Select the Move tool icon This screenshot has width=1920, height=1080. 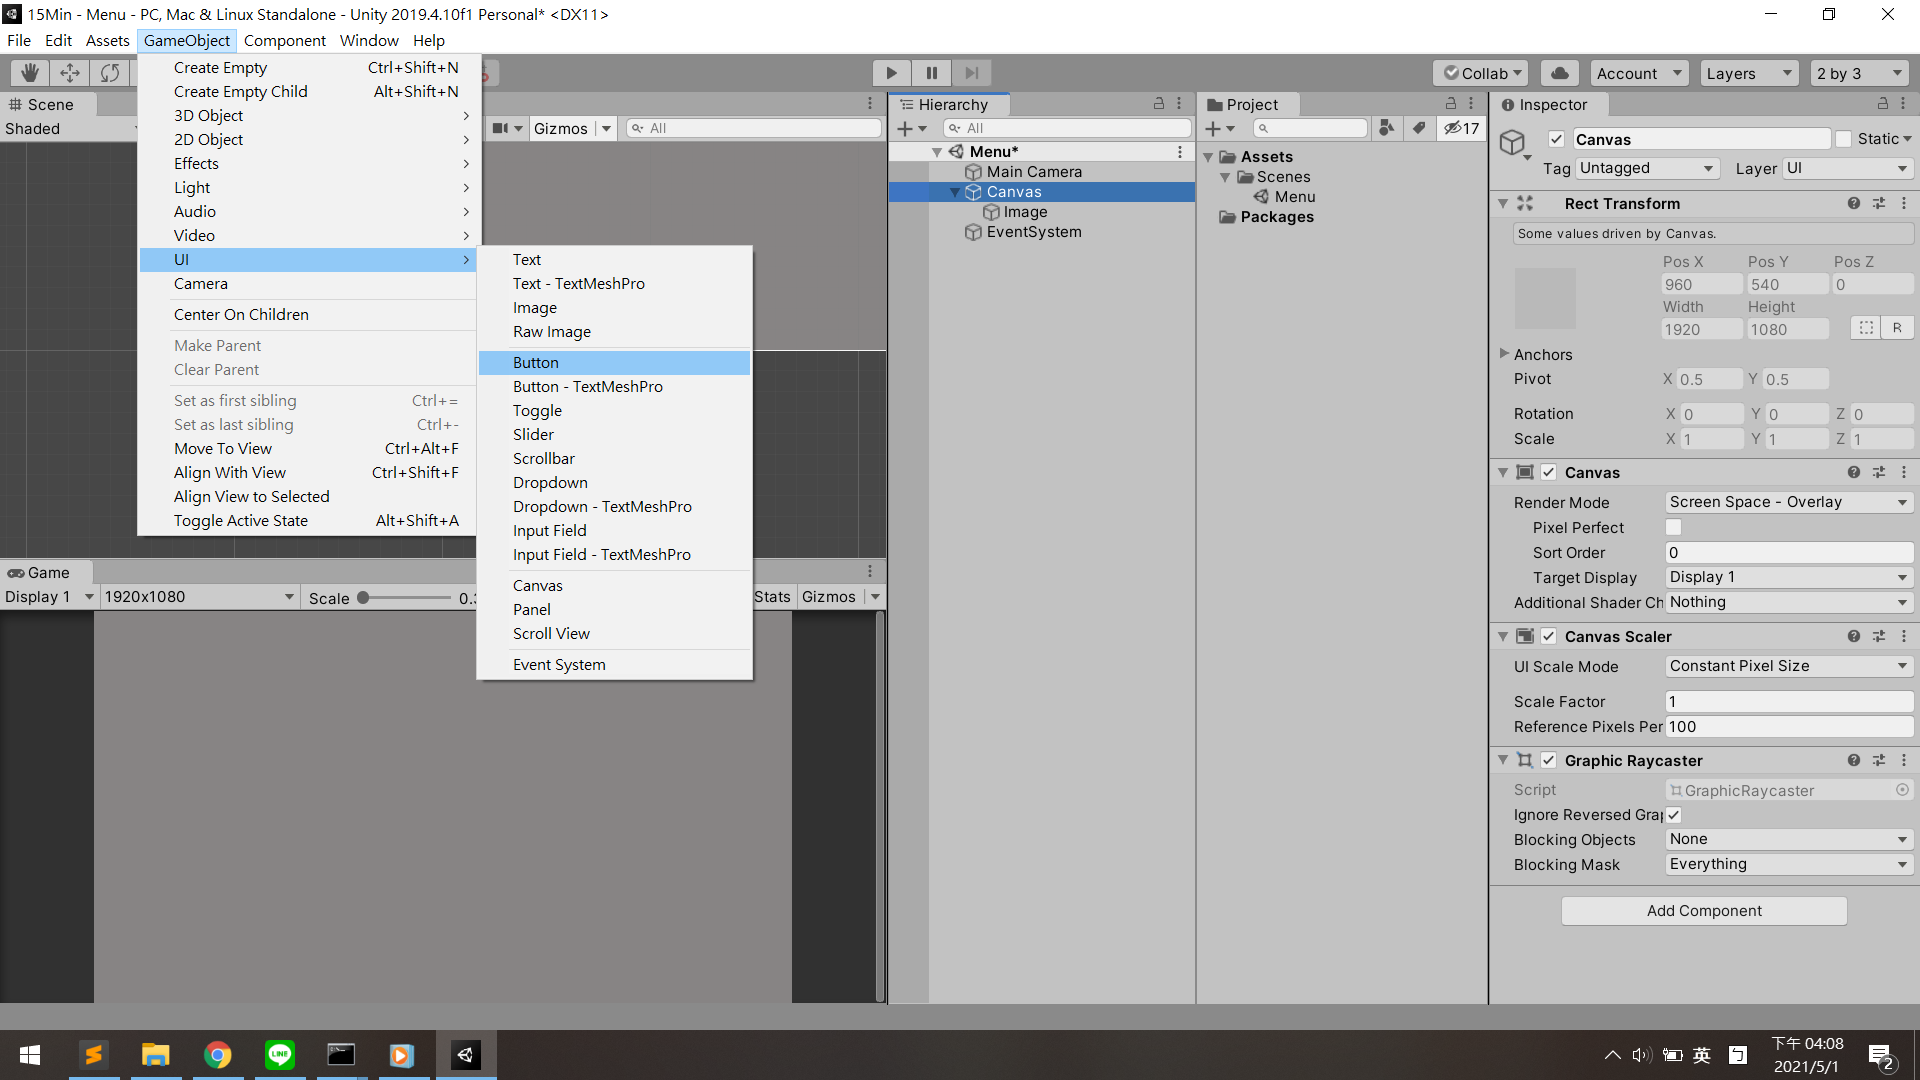[70, 73]
